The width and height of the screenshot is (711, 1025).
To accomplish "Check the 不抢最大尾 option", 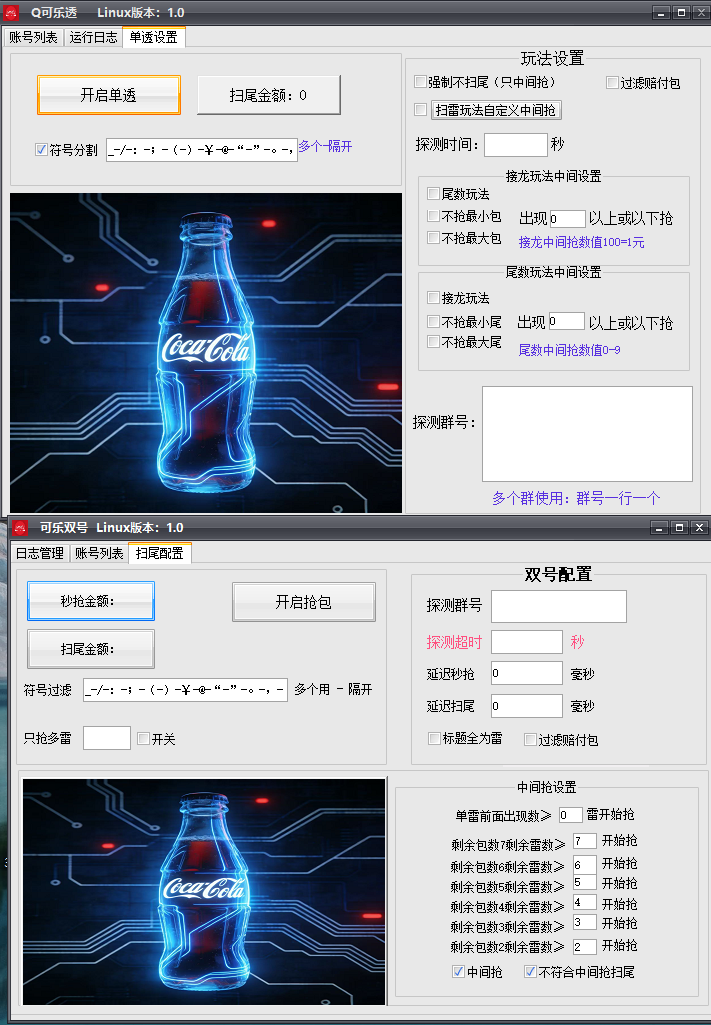I will 433,341.
